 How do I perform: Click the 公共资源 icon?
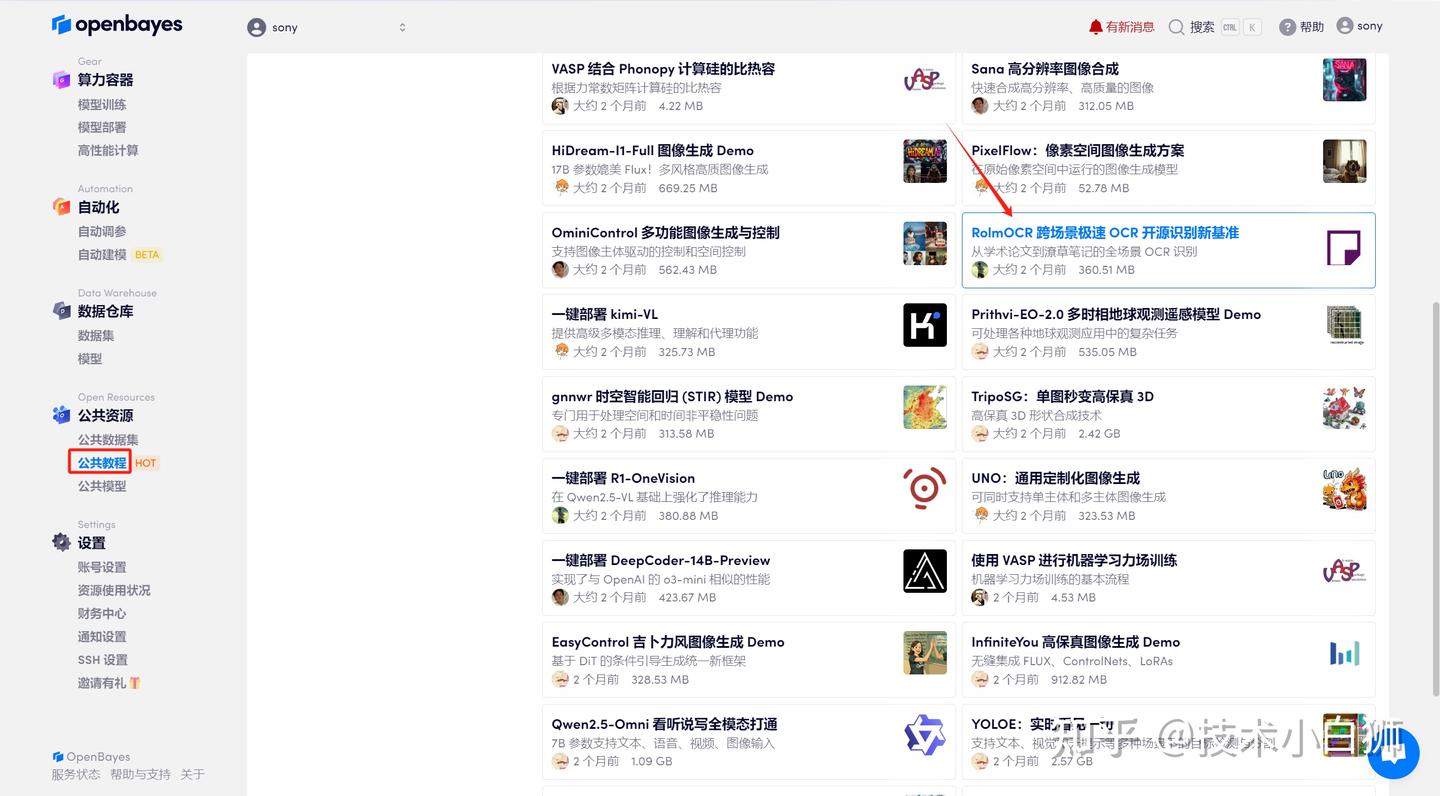click(x=61, y=415)
